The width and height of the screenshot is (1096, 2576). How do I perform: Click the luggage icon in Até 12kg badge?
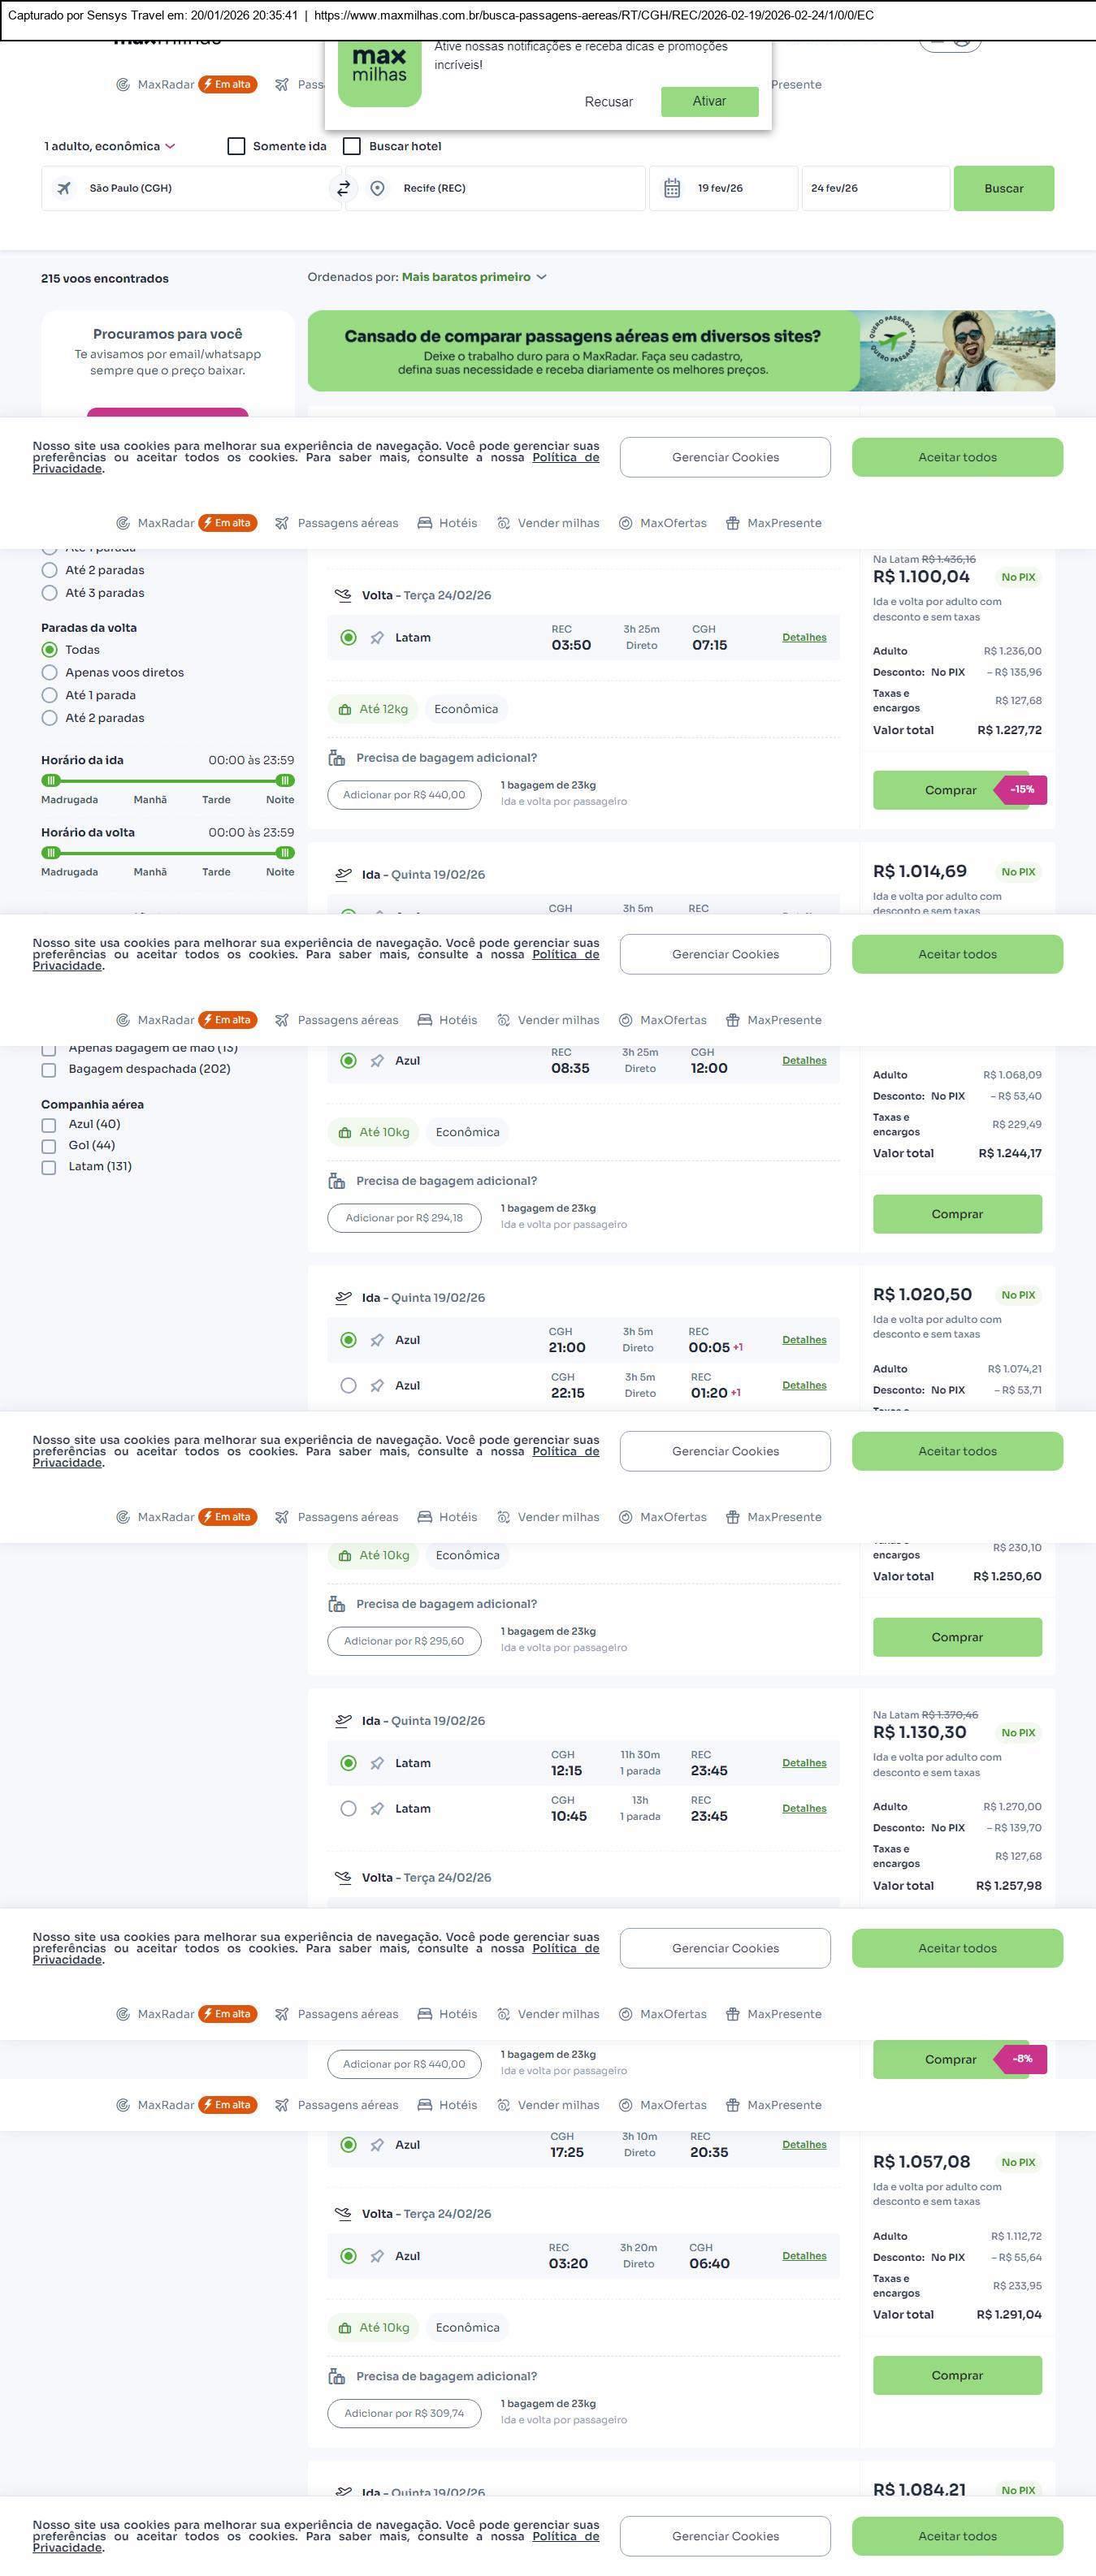345,710
